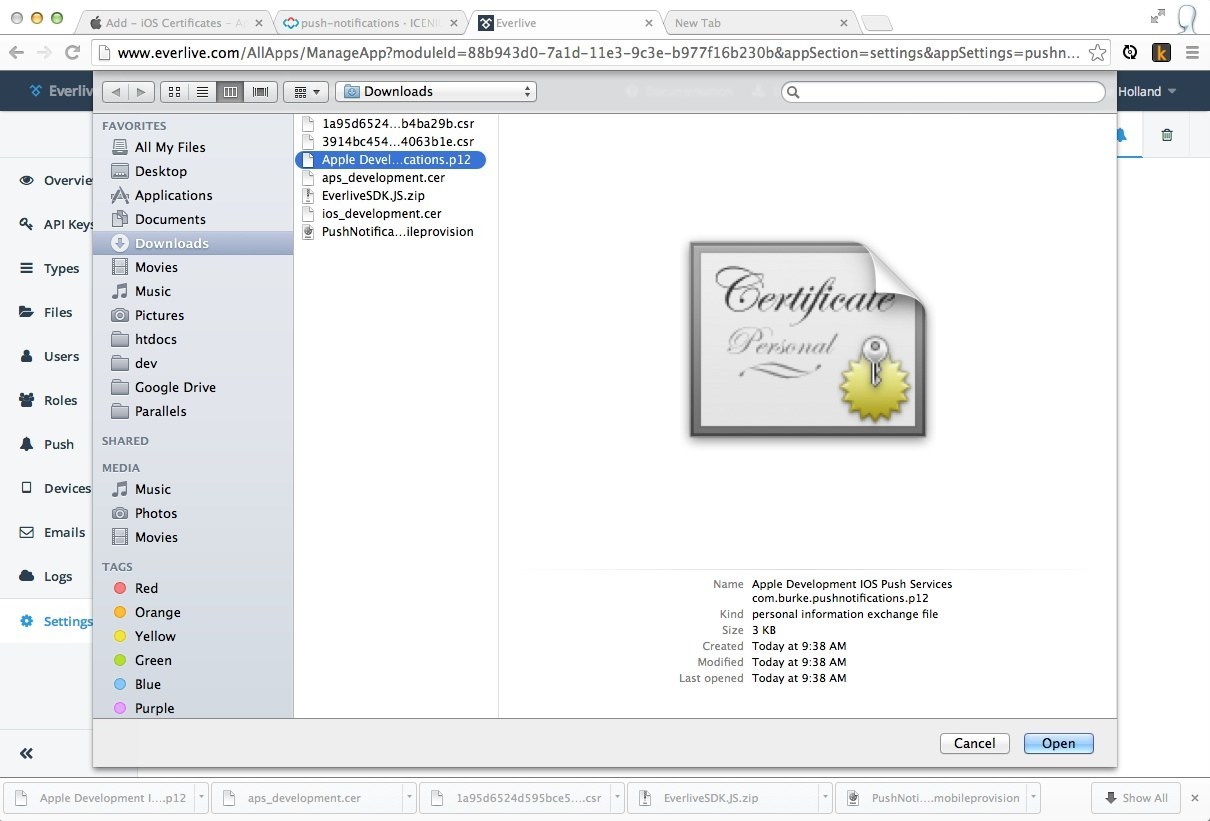Viewport: 1210px width, 821px height.
Task: Switch file dialog to list view
Action: [x=202, y=92]
